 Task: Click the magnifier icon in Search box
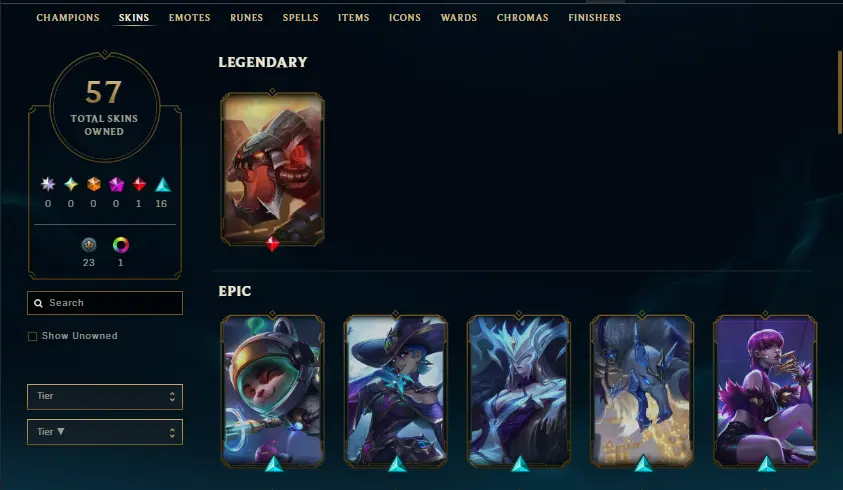[x=38, y=303]
